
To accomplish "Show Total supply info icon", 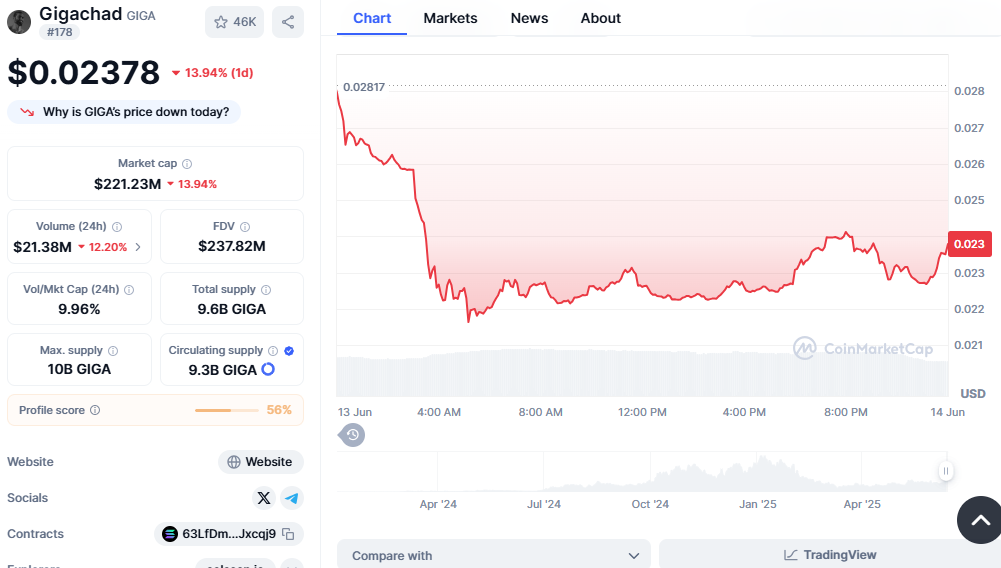I will [x=266, y=290].
